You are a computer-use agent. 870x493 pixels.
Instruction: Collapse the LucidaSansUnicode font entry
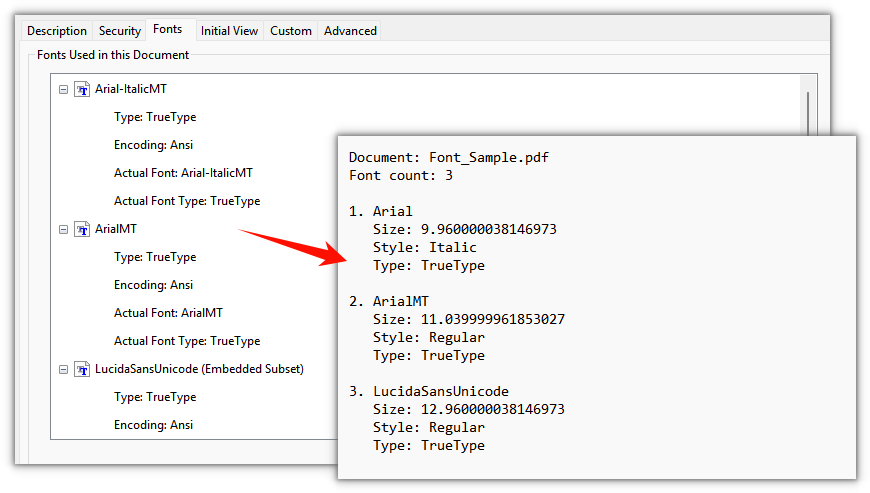pos(64,369)
